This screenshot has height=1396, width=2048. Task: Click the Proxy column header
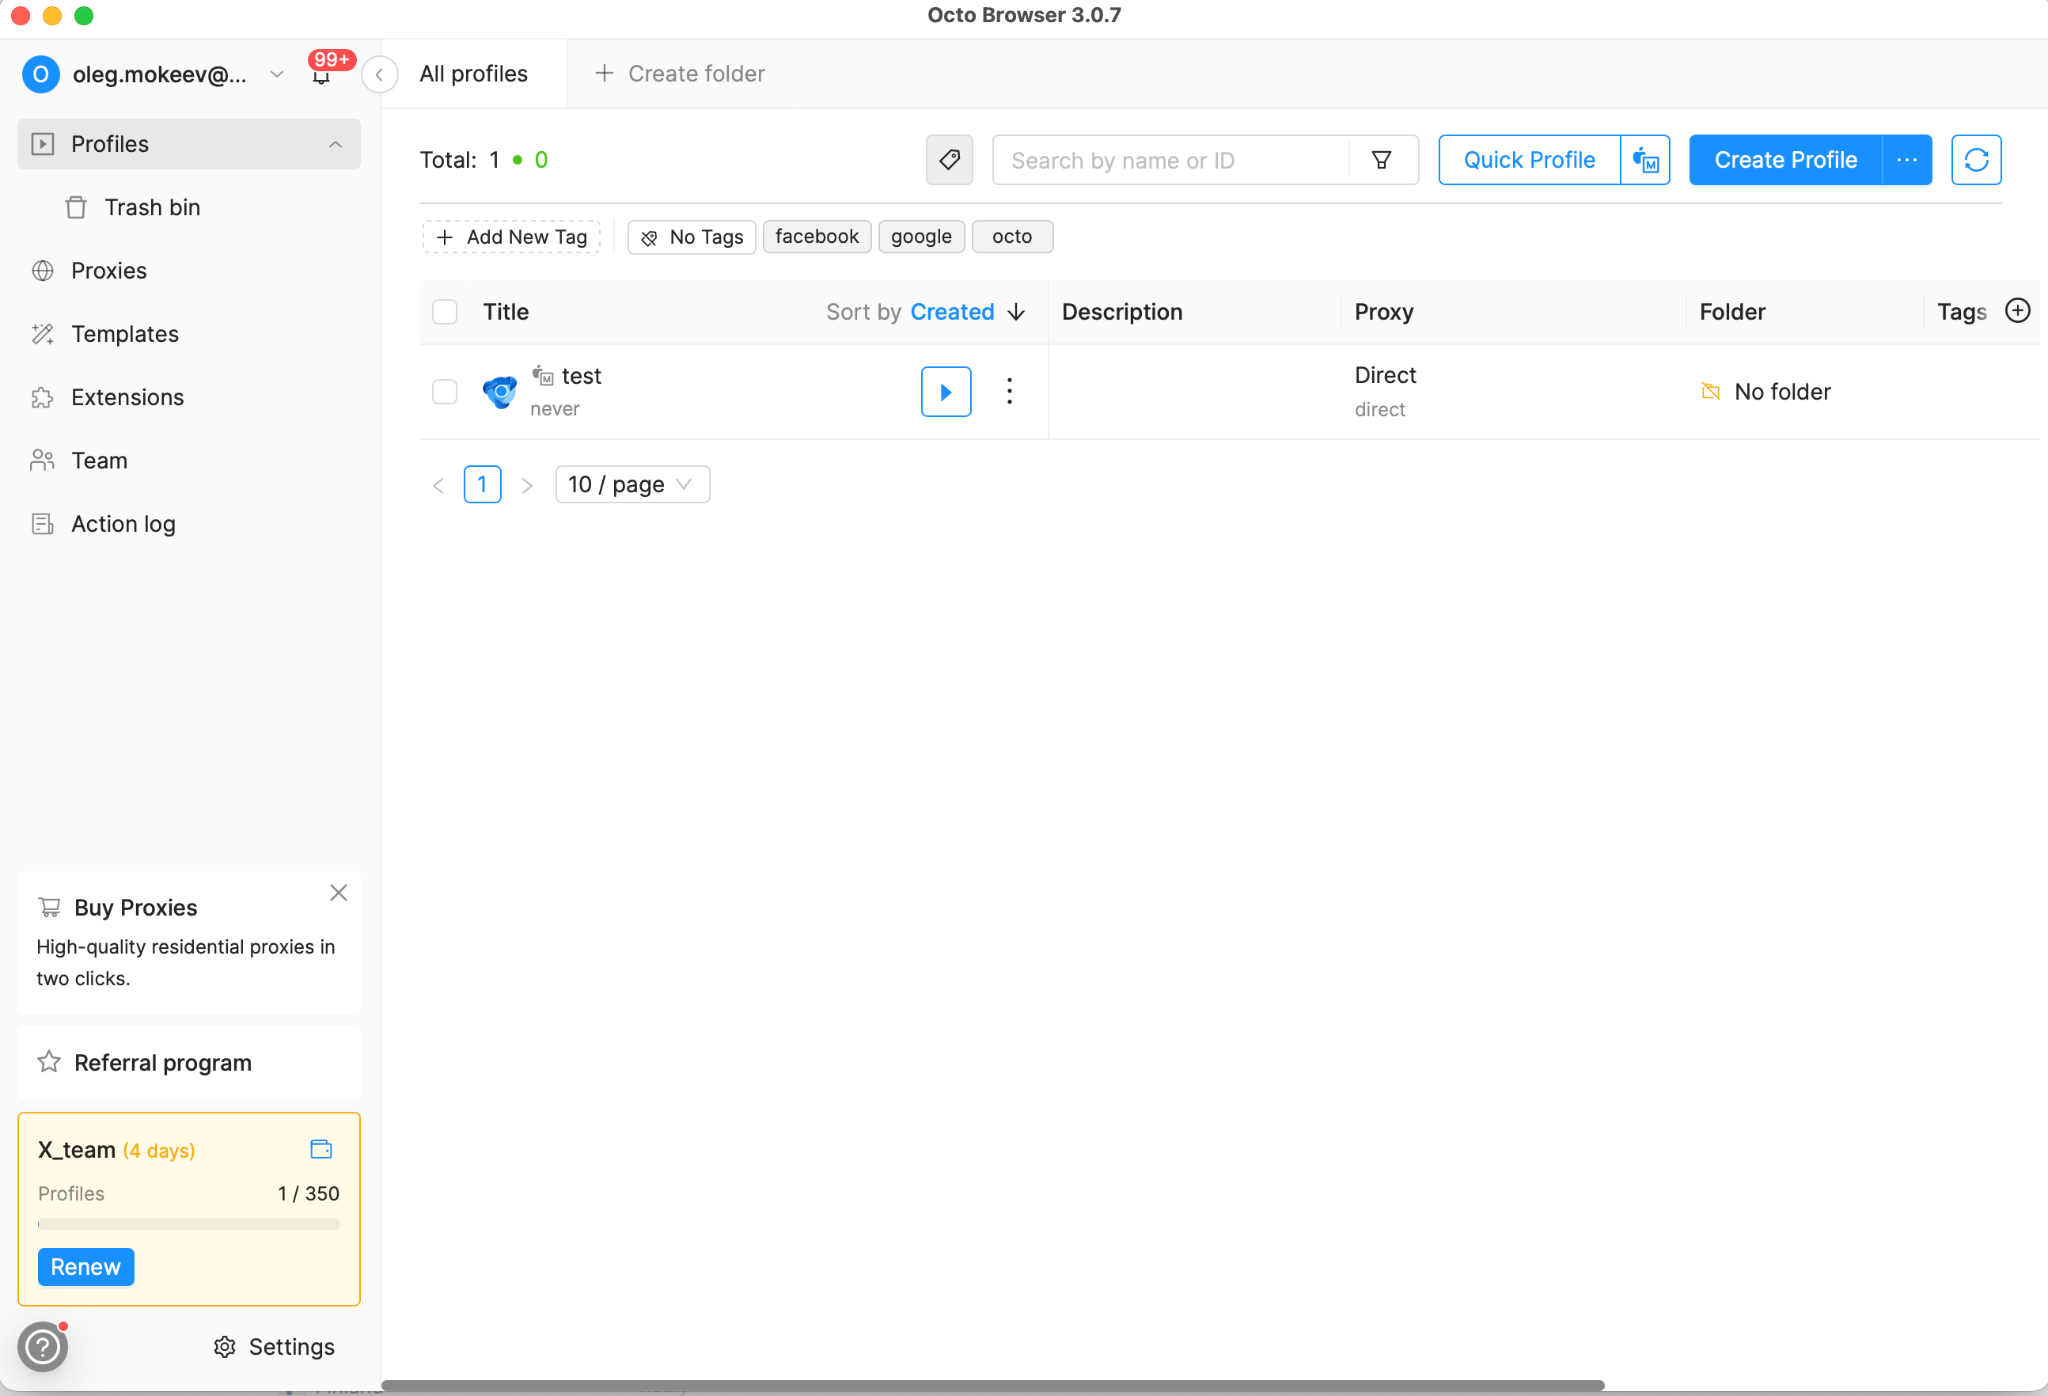tap(1384, 312)
